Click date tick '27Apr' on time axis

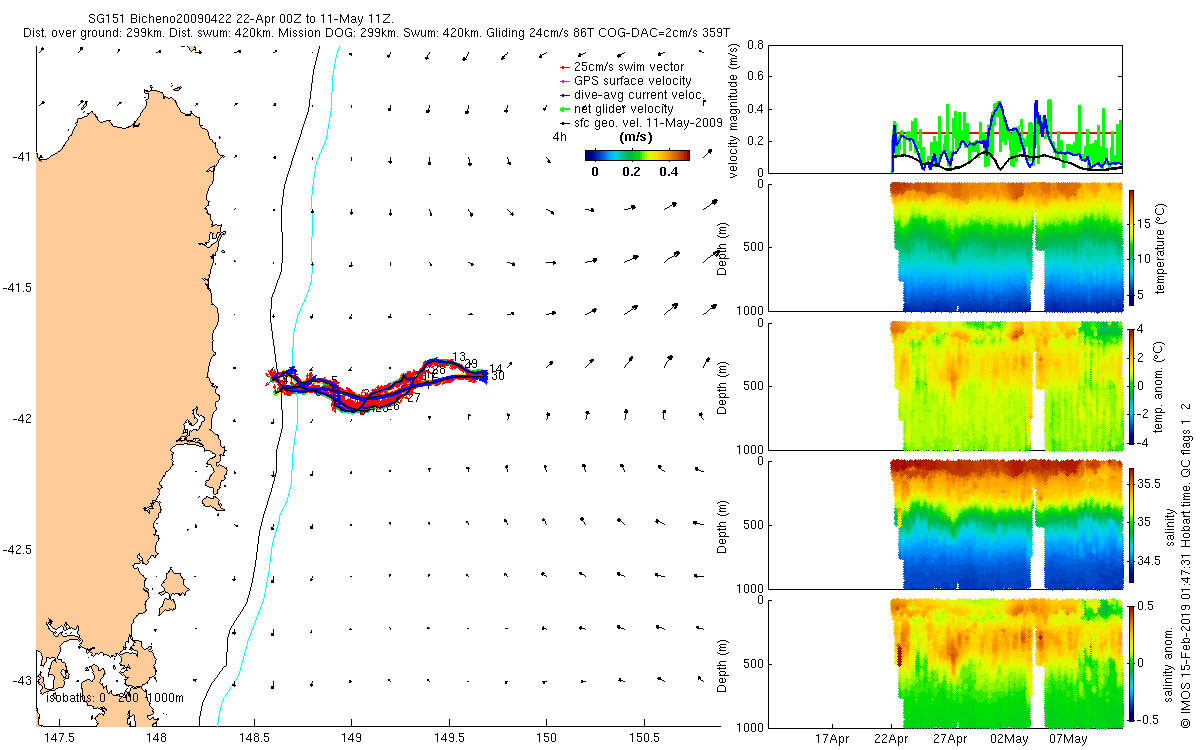[x=950, y=740]
